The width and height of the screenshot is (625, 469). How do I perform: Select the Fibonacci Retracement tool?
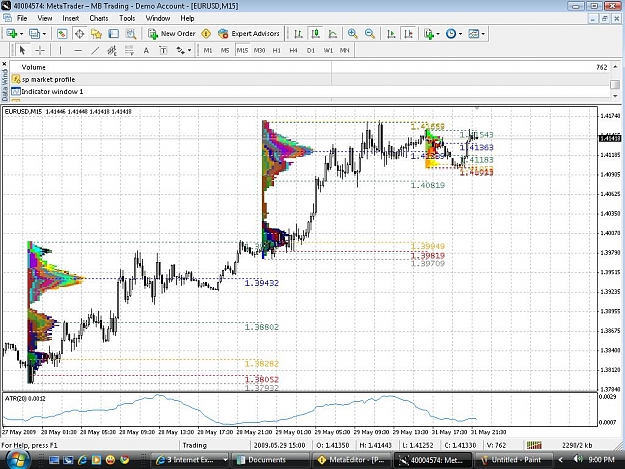[x=129, y=50]
